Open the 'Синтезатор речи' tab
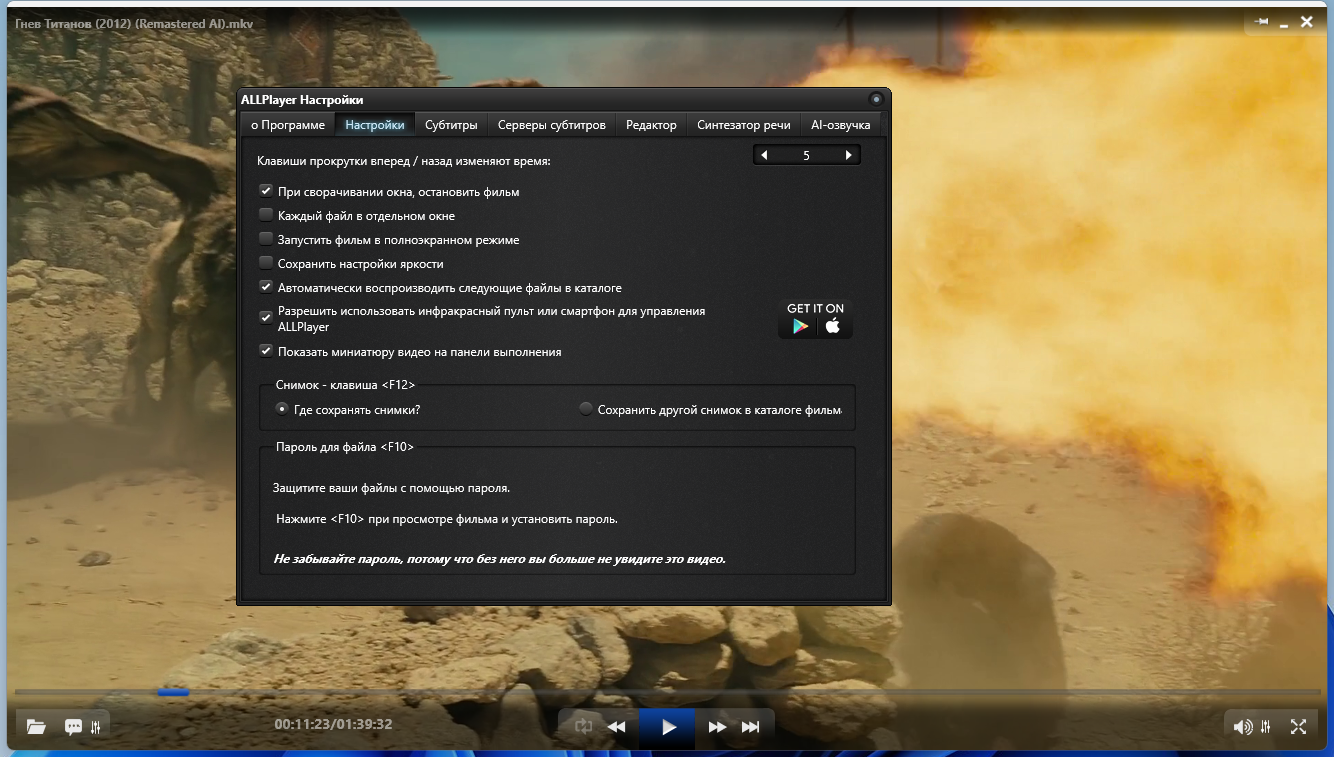Image resolution: width=1334 pixels, height=757 pixels. [x=744, y=125]
